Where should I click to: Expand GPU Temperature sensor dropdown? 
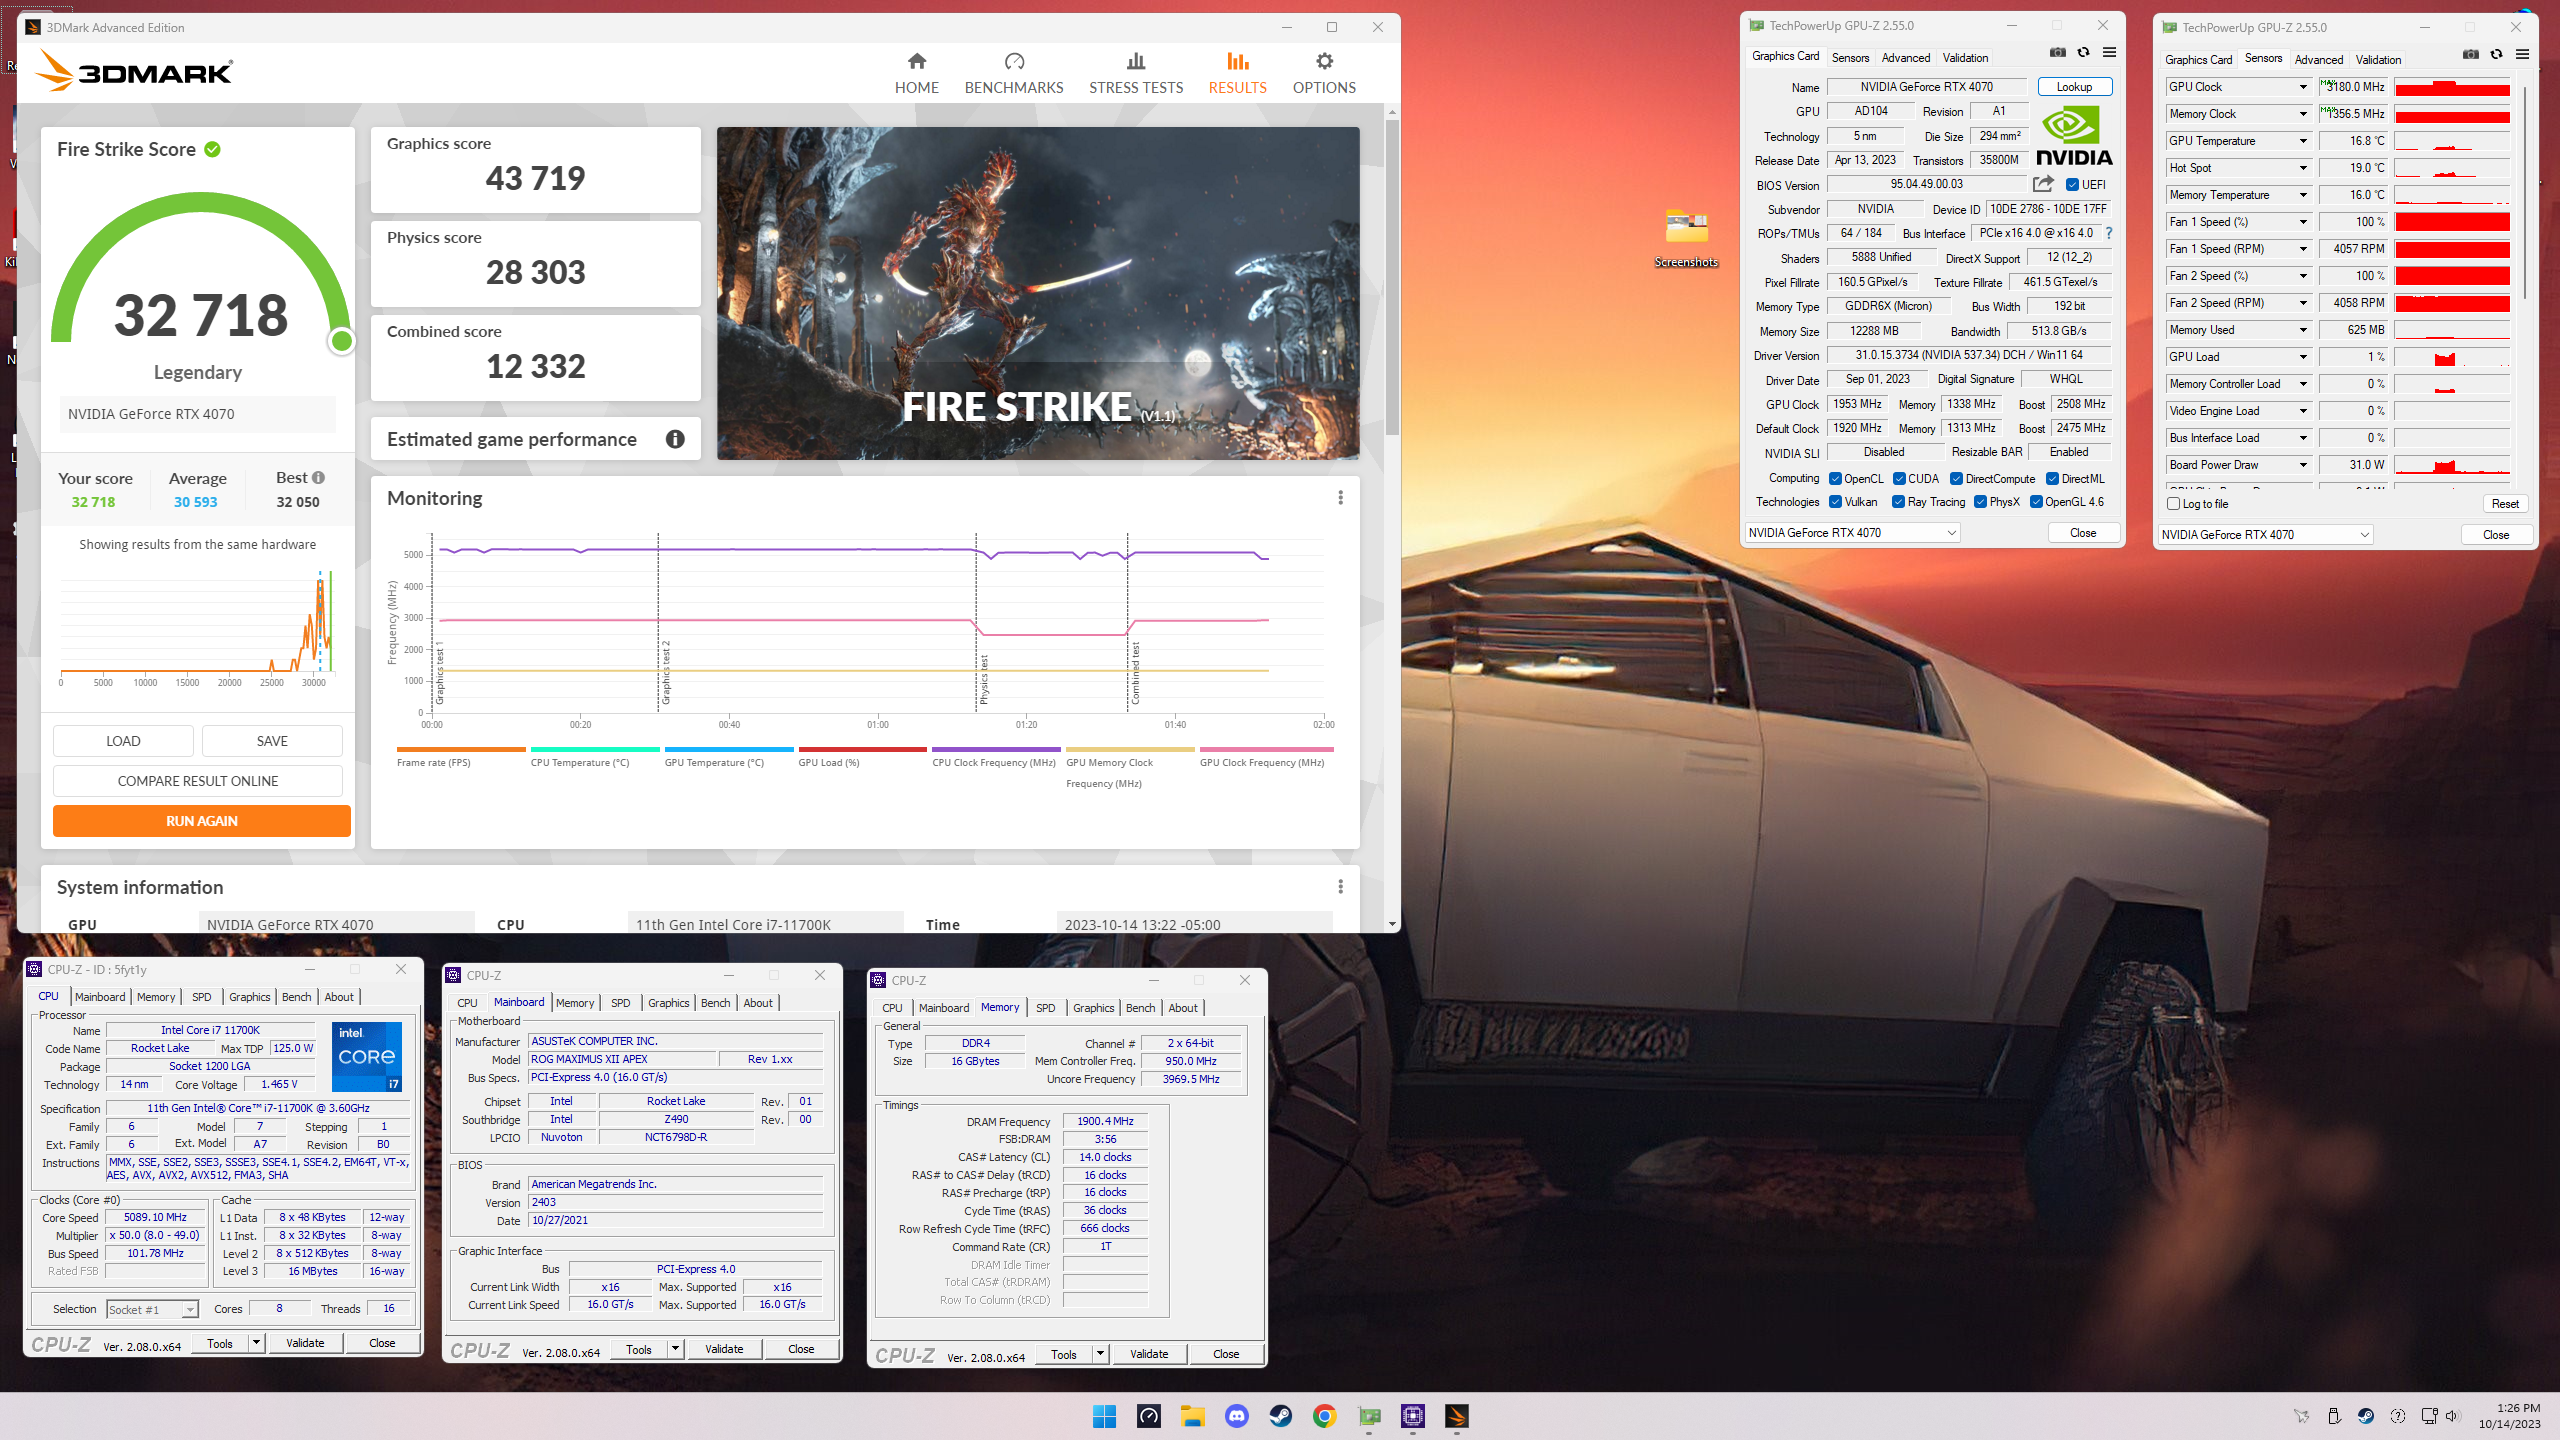tap(2302, 141)
